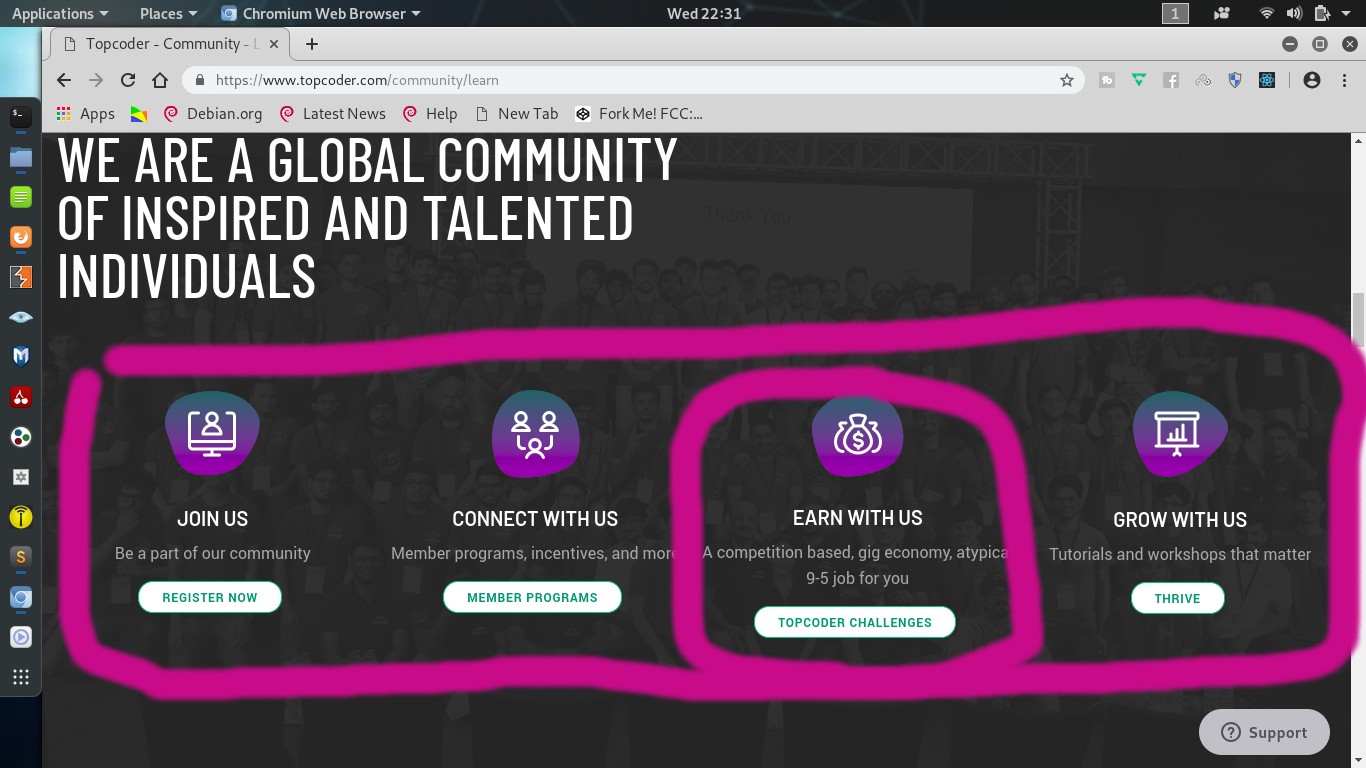Click the Member Programs button

click(532, 597)
